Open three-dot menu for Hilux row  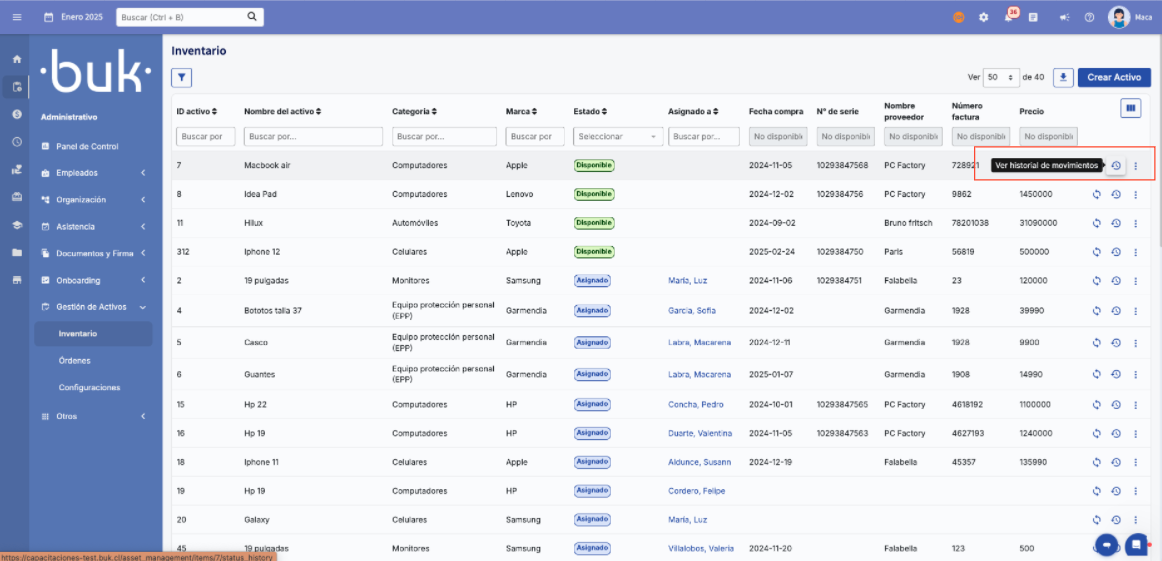tap(1135, 223)
